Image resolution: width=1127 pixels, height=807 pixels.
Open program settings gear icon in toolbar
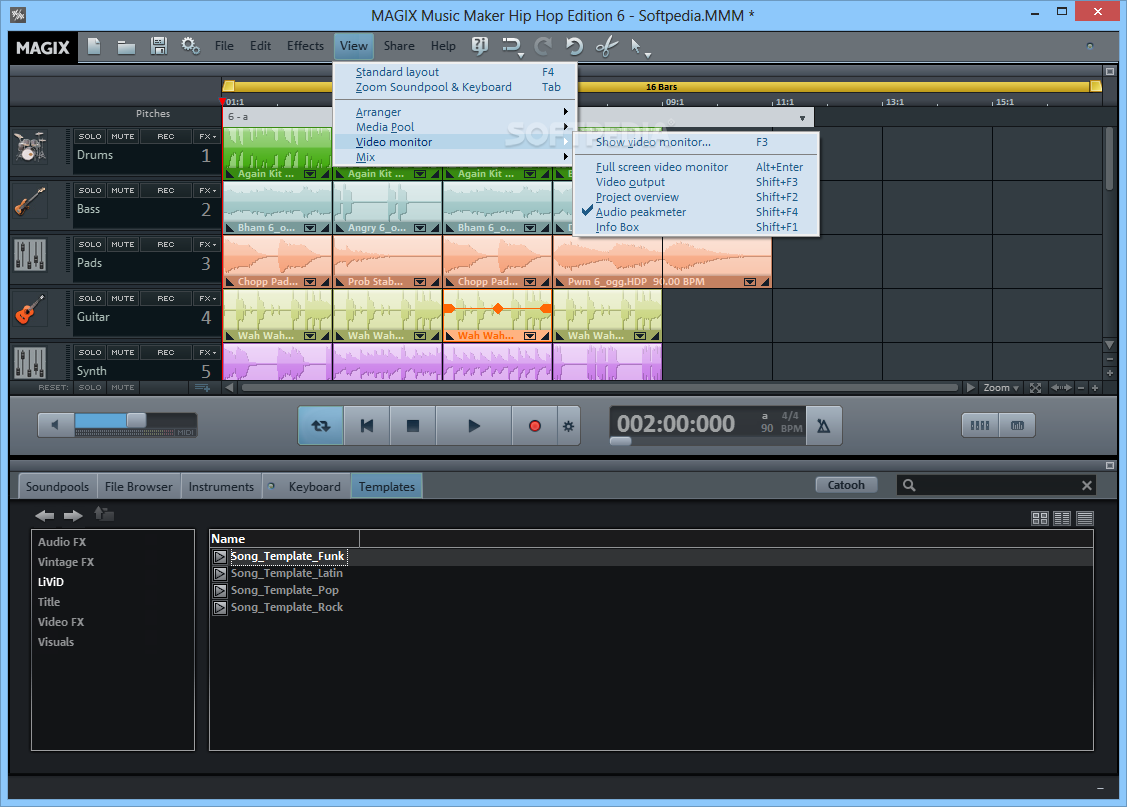(x=190, y=47)
